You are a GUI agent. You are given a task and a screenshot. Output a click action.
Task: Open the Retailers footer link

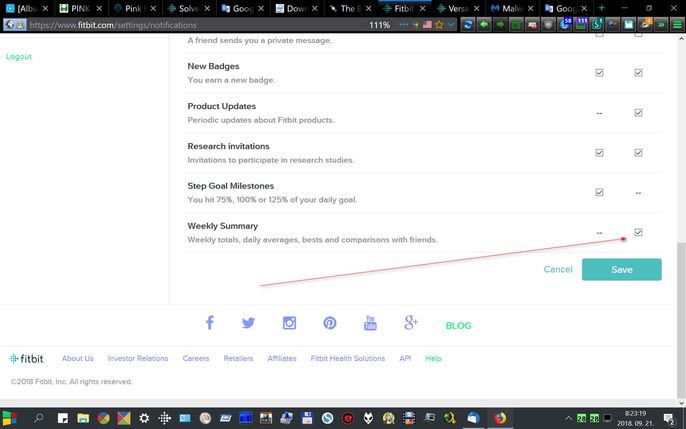[x=238, y=358]
